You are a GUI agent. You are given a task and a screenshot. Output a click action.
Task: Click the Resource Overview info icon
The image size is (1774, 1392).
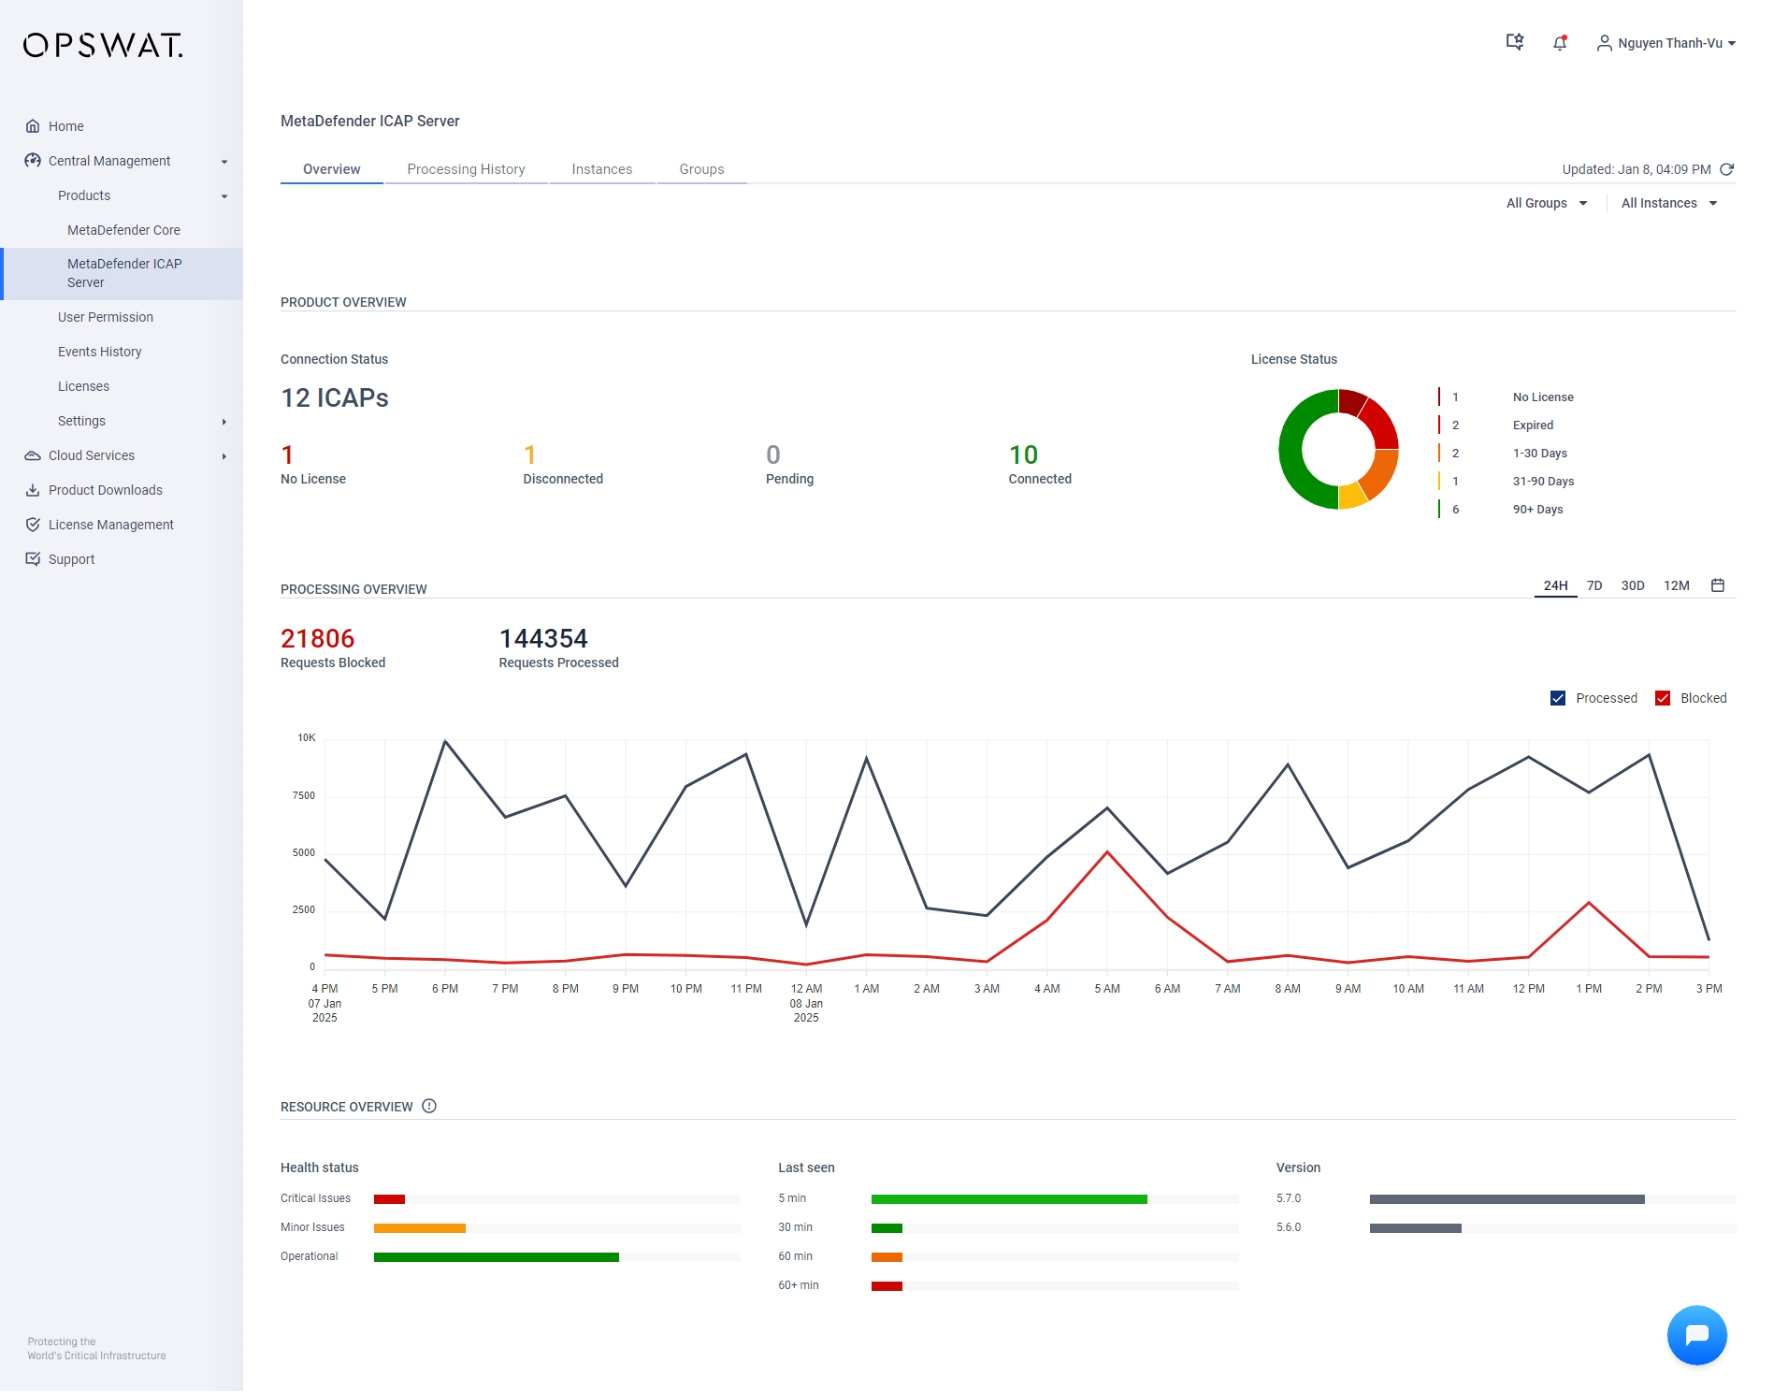[x=429, y=1106]
